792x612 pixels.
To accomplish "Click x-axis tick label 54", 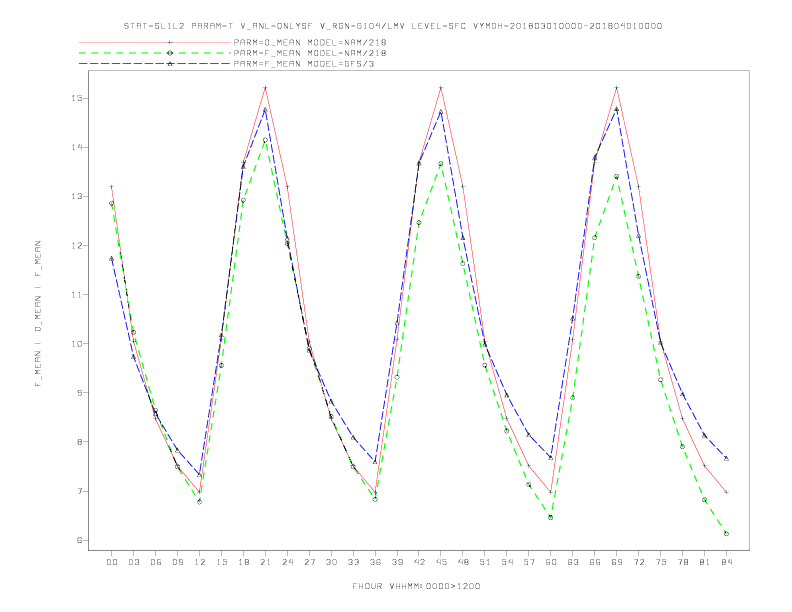I will click(507, 562).
